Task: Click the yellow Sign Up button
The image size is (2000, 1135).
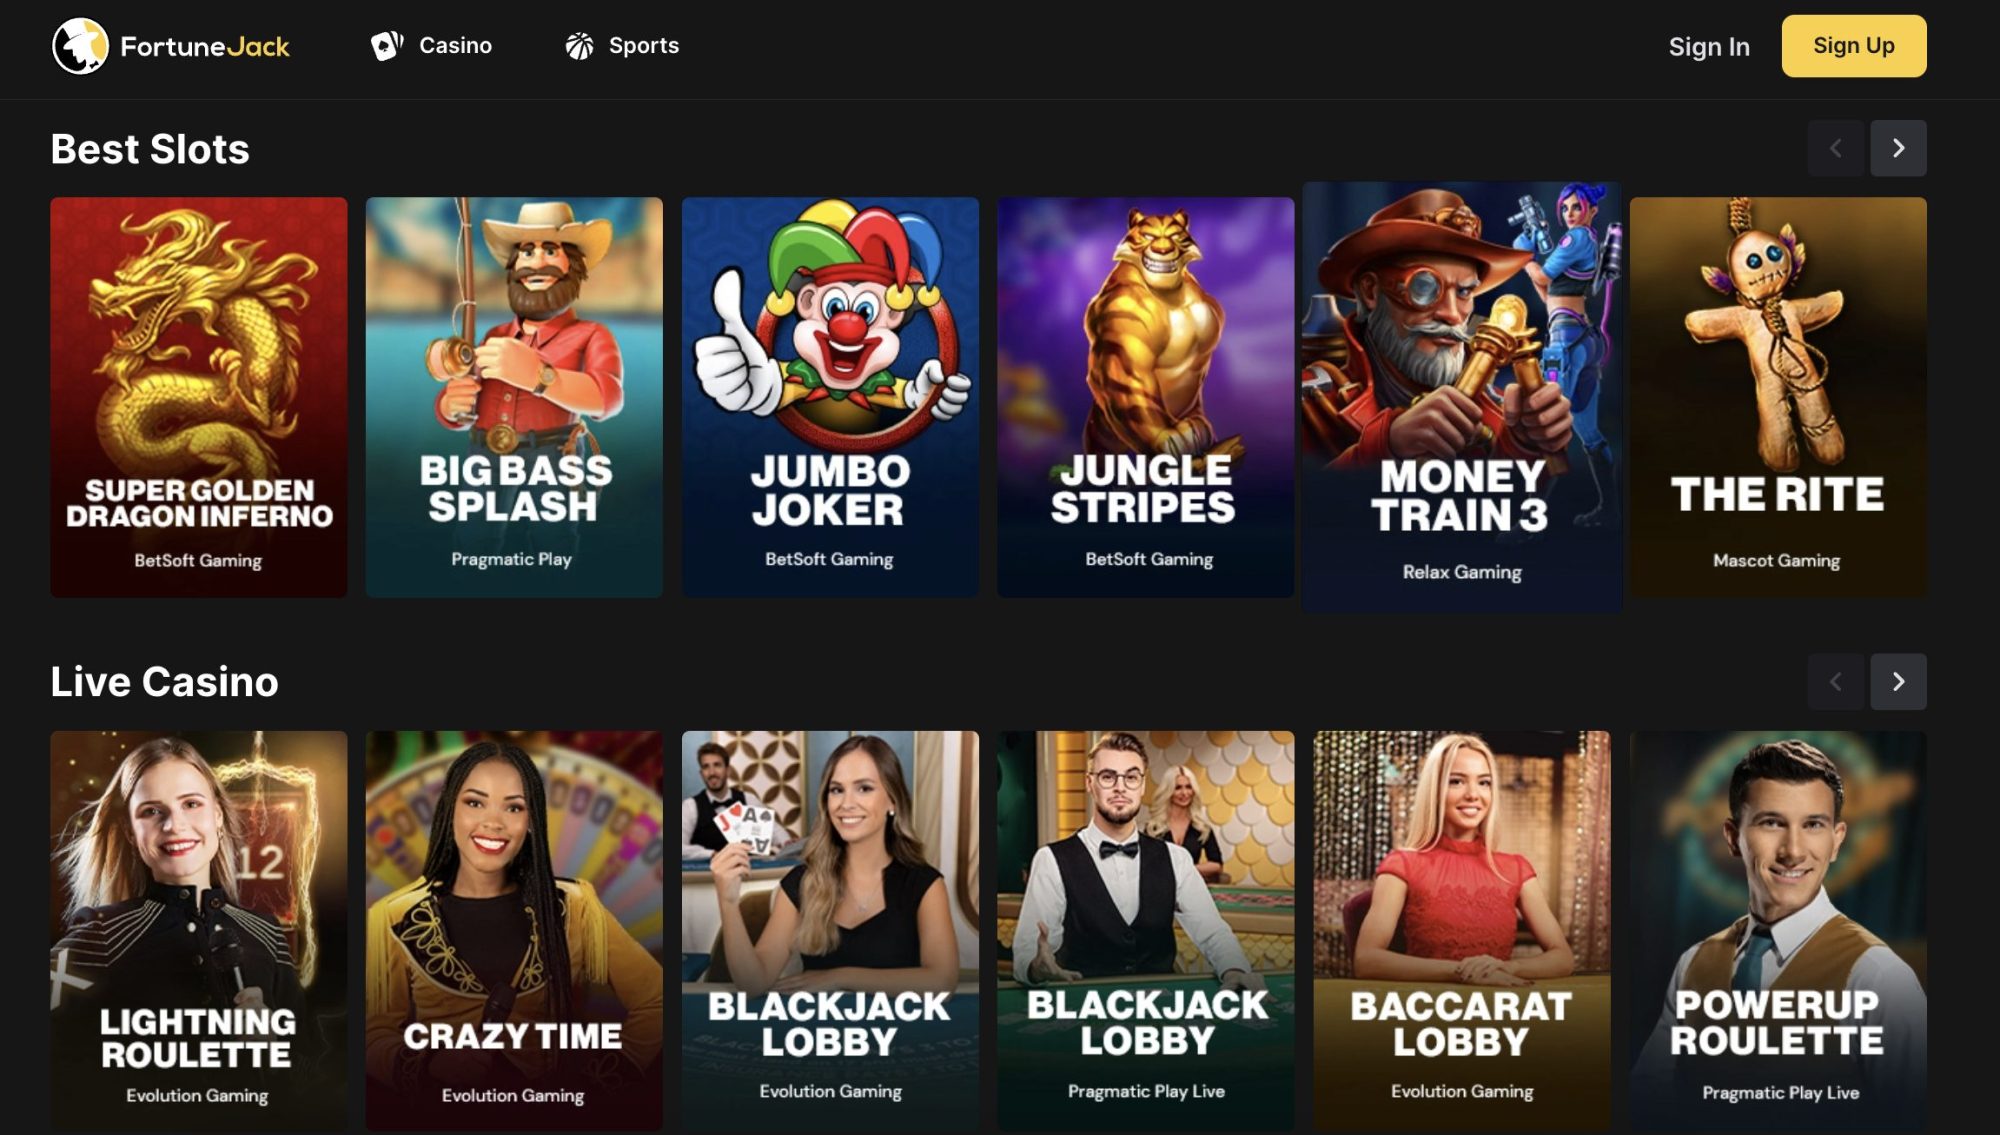Action: coord(1854,46)
